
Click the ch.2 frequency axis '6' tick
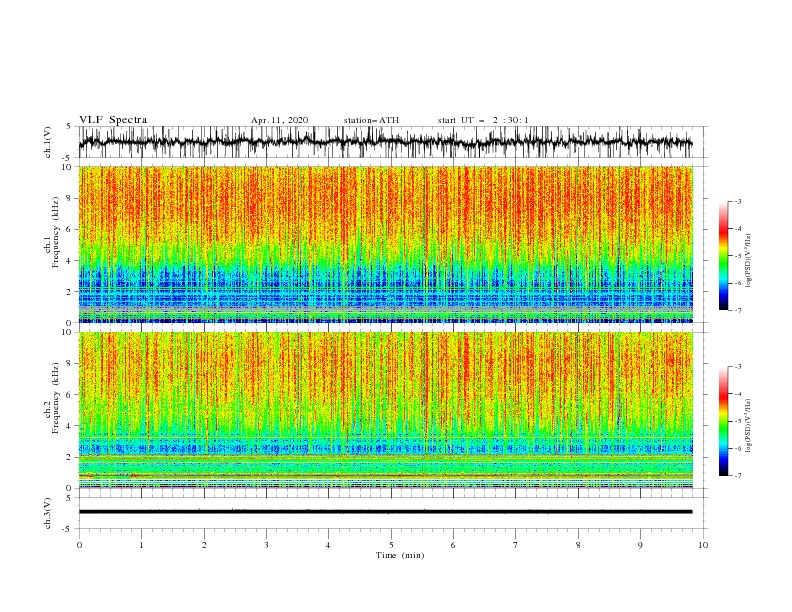(x=70, y=395)
